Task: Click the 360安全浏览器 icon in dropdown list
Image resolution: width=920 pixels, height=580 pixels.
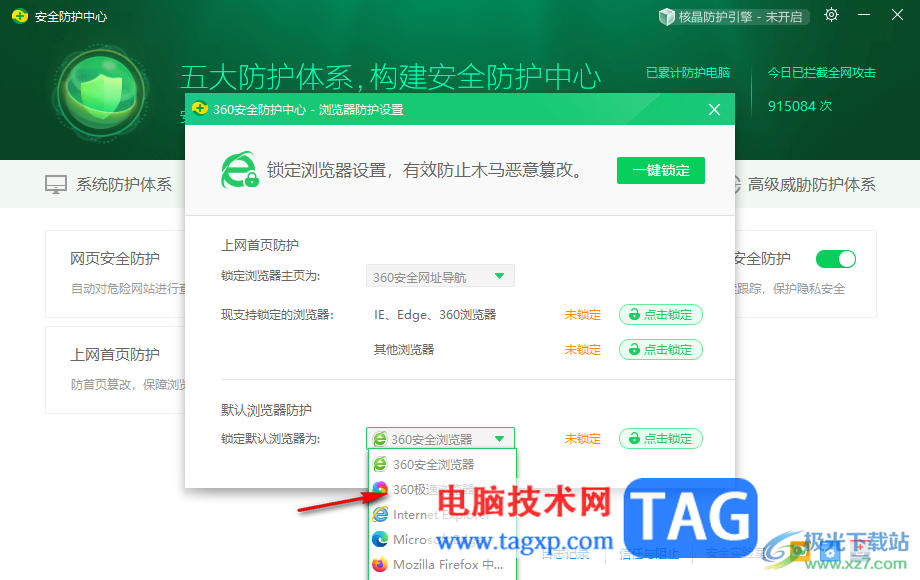Action: tap(380, 464)
